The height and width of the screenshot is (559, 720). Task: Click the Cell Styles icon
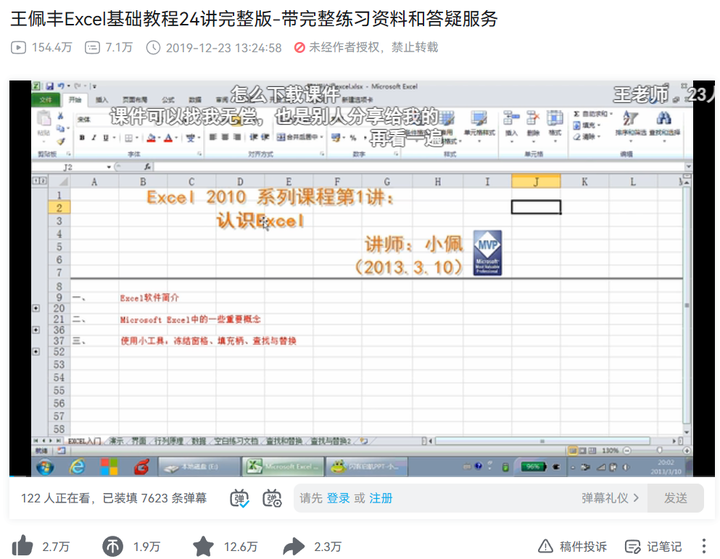[x=479, y=119]
